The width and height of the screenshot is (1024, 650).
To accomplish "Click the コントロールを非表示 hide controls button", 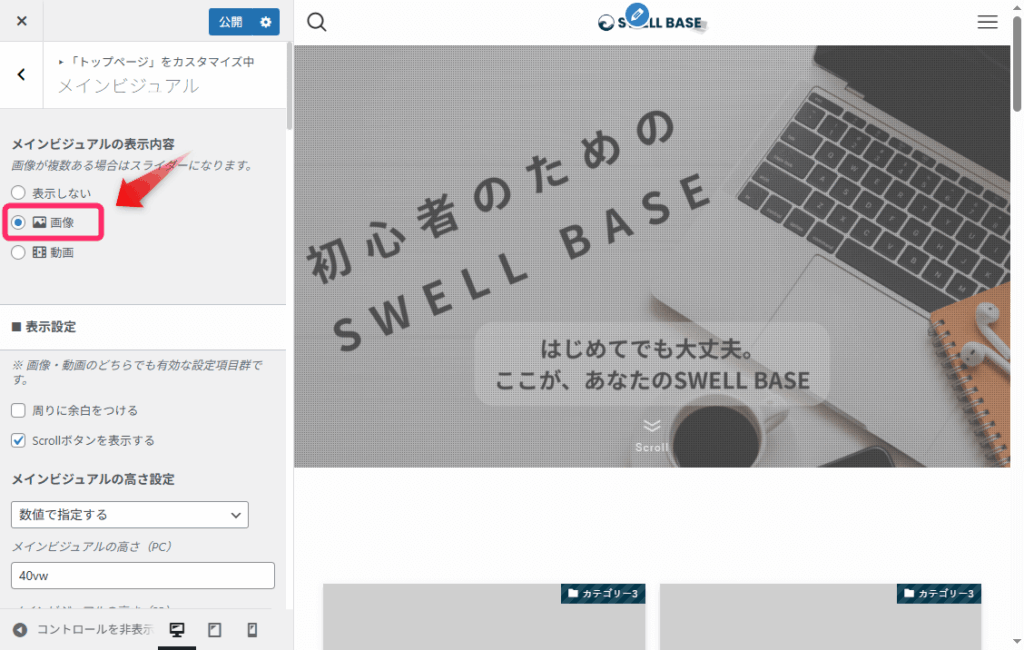I will (83, 629).
